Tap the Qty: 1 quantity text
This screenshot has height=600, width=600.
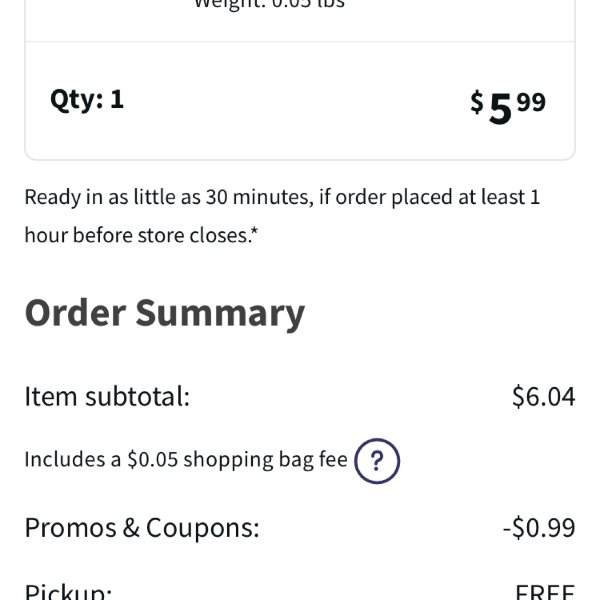point(87,100)
